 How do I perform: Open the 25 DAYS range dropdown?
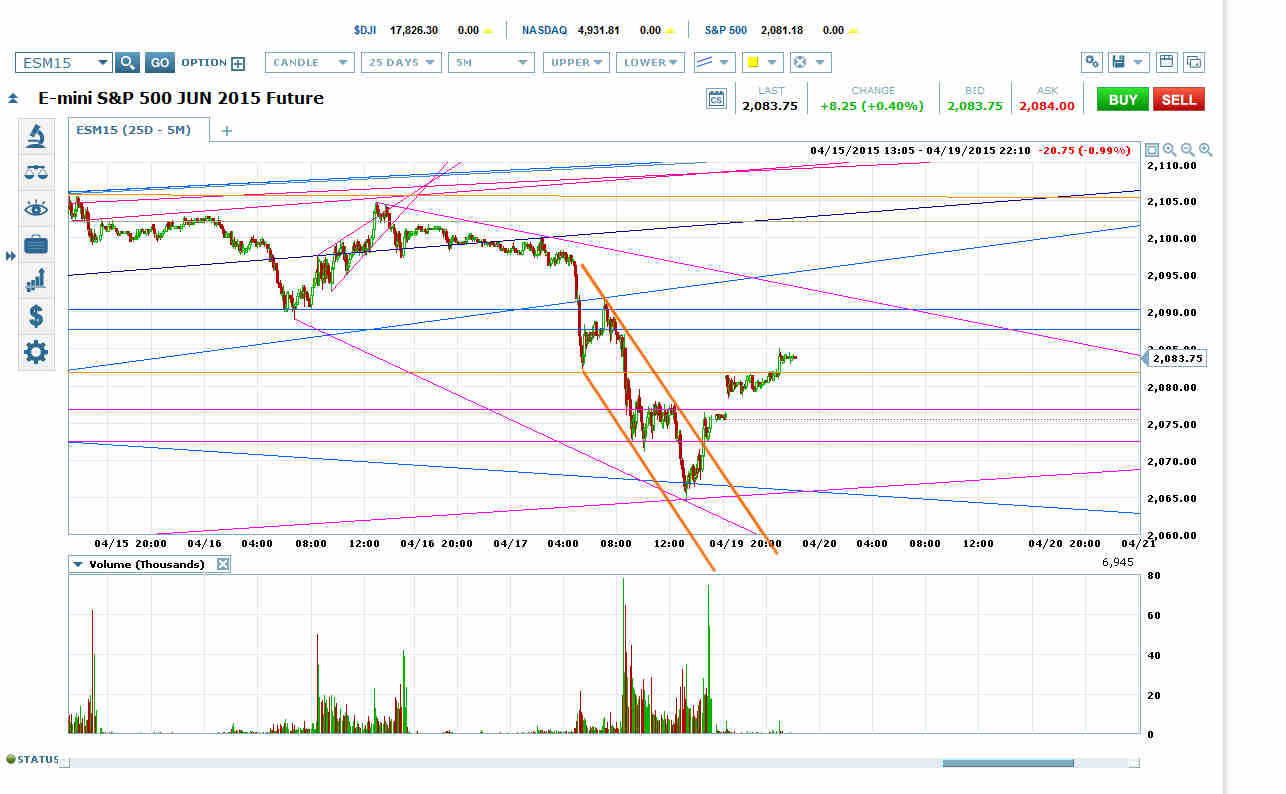click(x=401, y=63)
